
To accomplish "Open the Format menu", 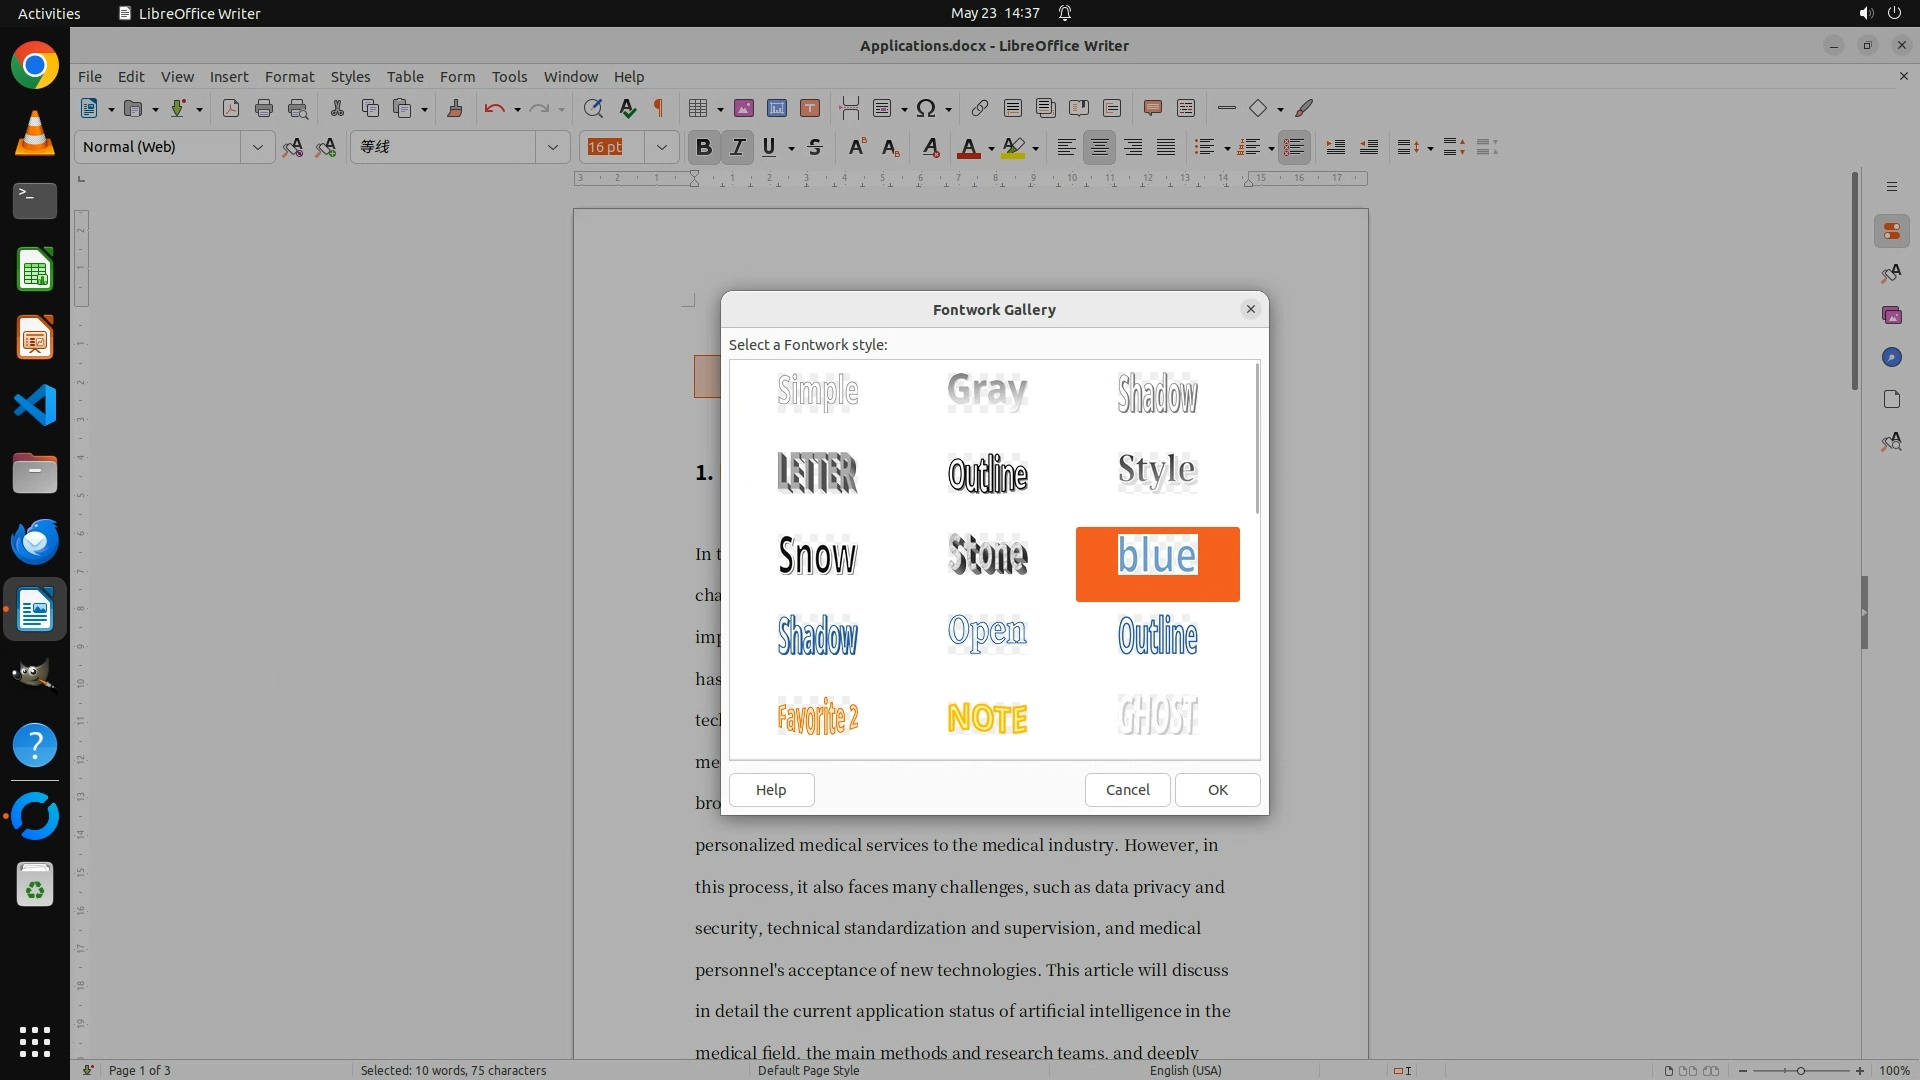I will click(289, 76).
